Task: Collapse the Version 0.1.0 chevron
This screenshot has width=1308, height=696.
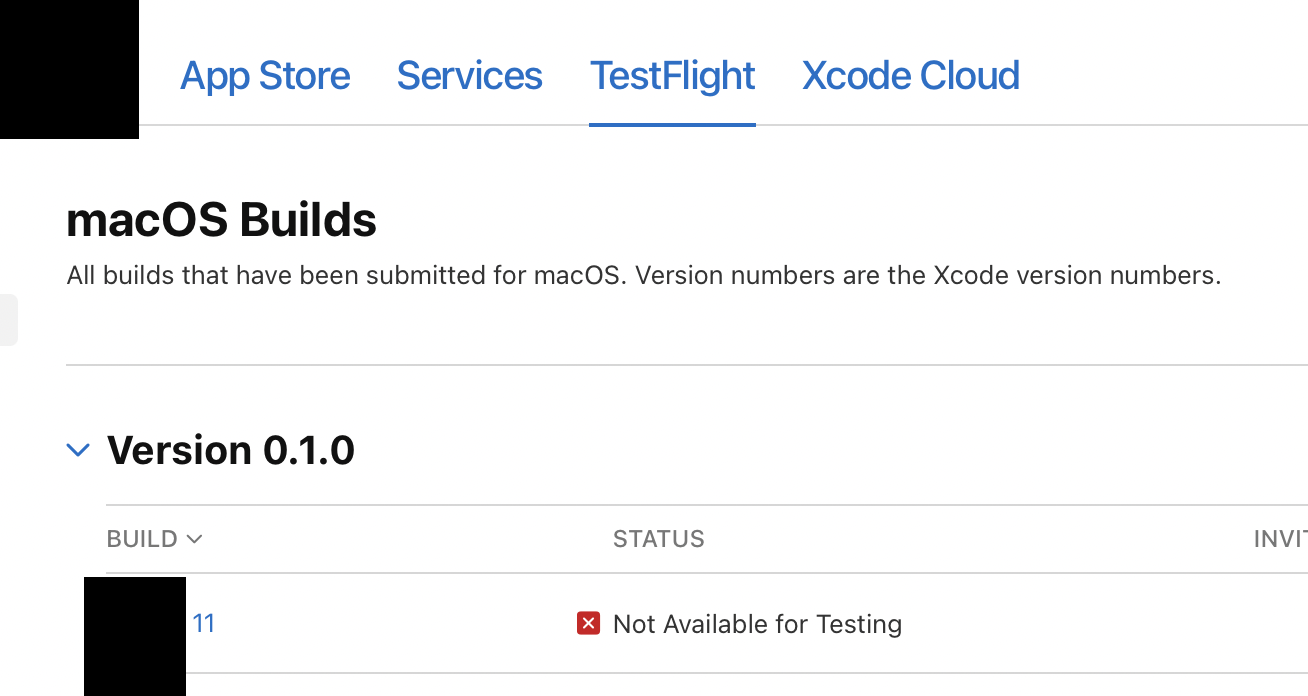Action: tap(78, 451)
